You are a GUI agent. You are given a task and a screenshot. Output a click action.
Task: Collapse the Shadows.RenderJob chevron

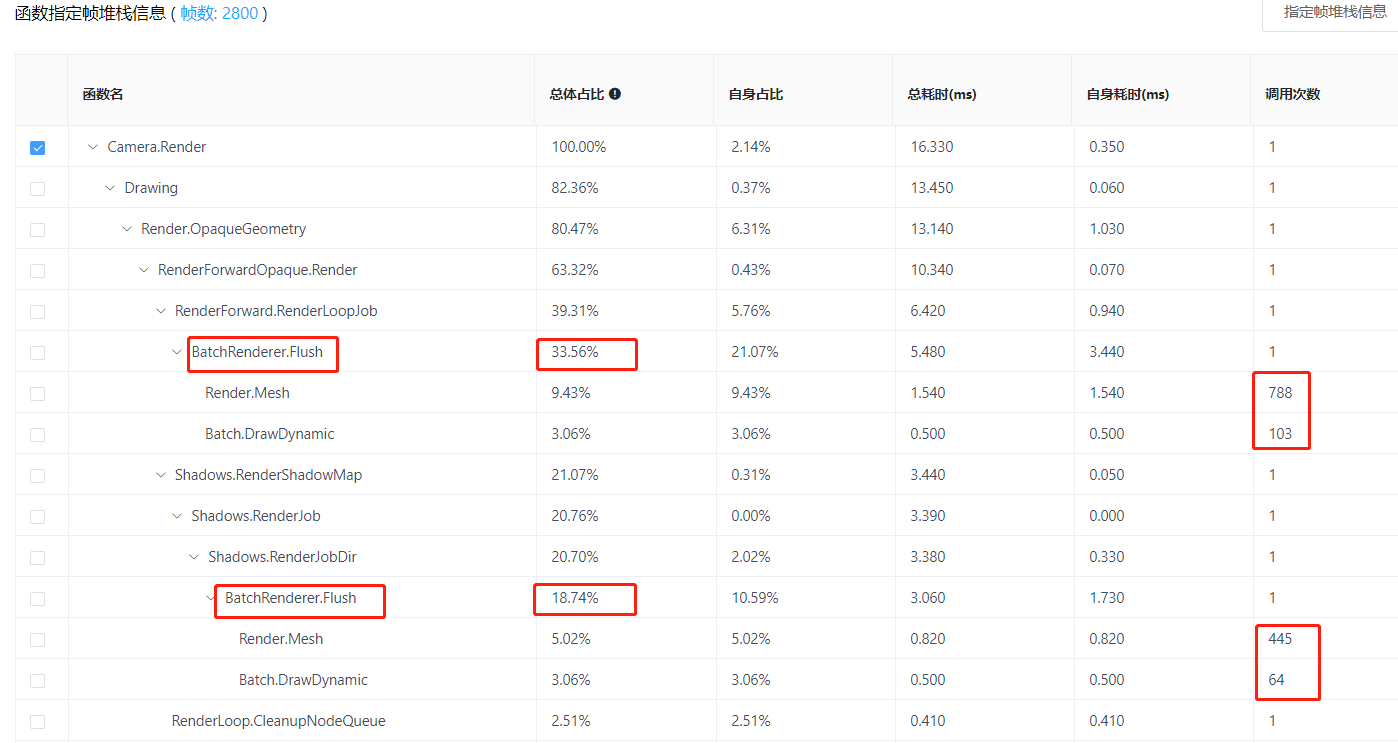pos(178,516)
